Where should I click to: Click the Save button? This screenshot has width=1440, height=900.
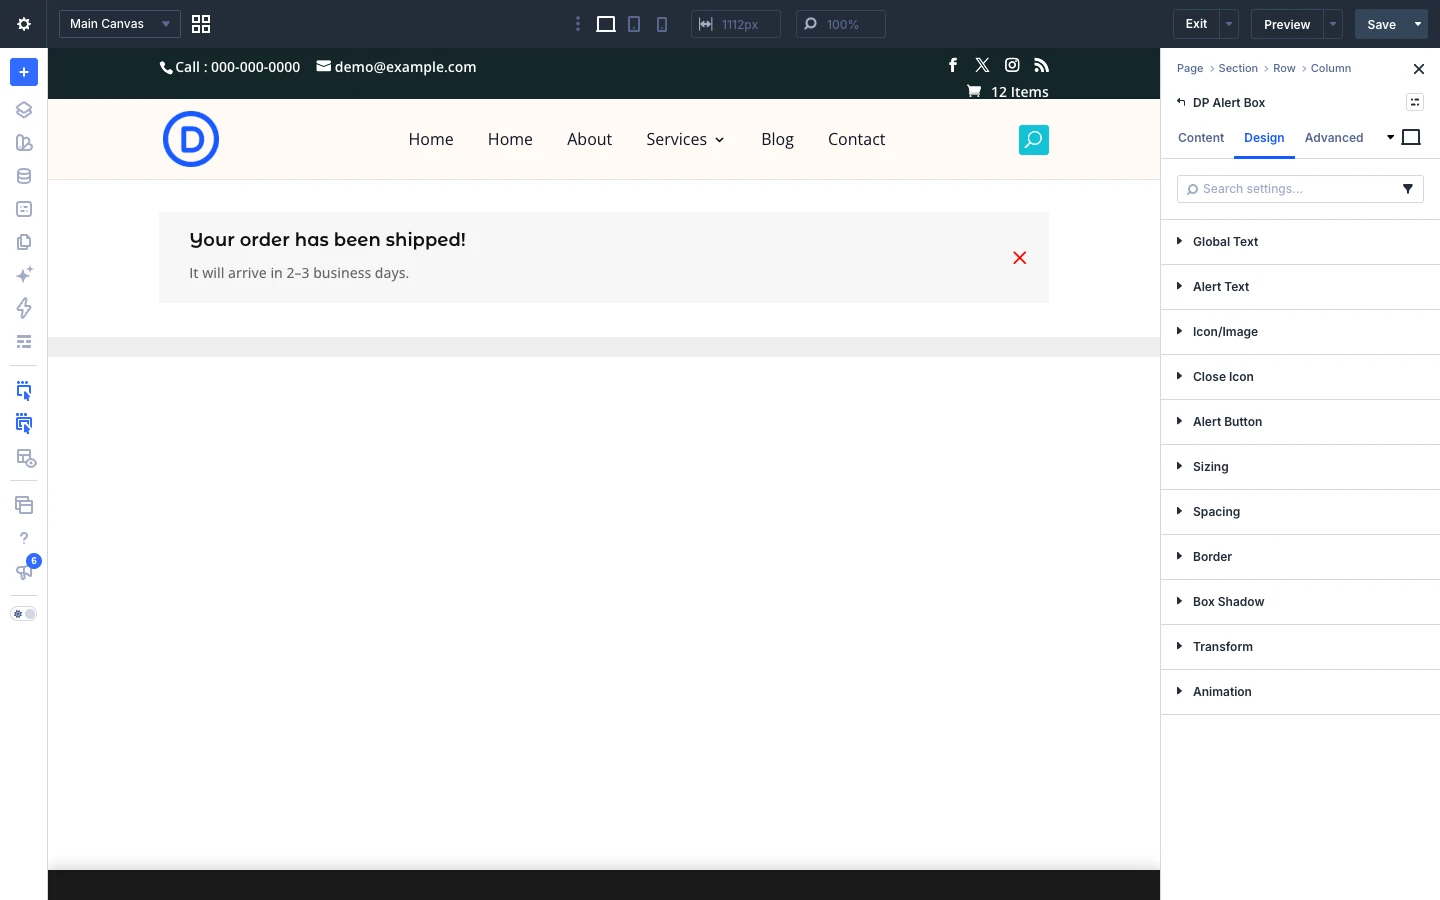(x=1381, y=24)
